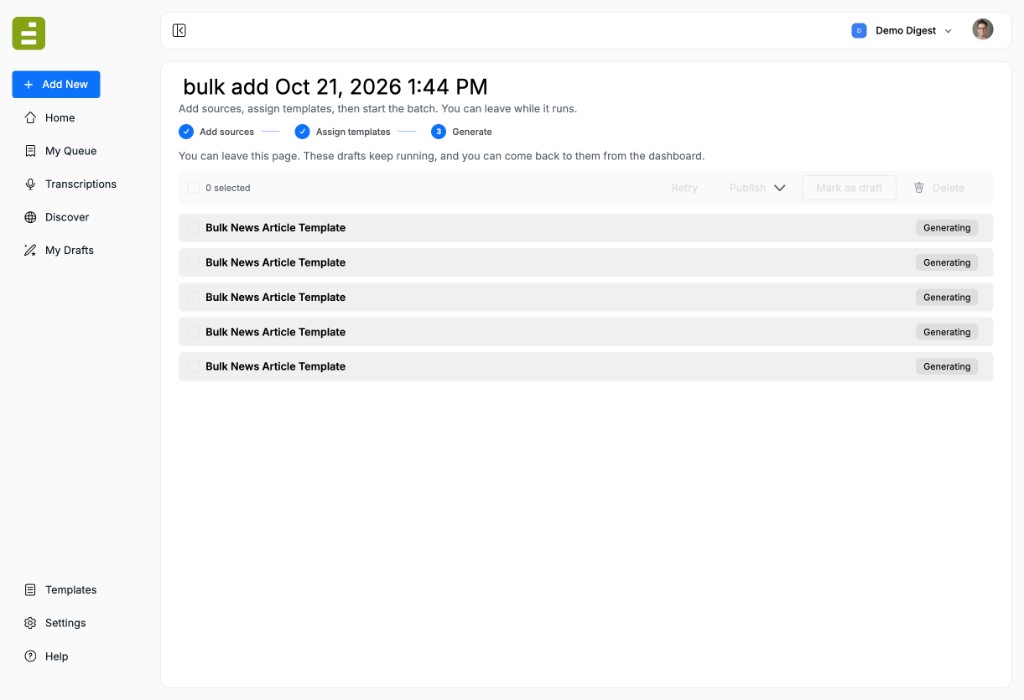Click the Home house icon
The width and height of the screenshot is (1024, 700).
pyautogui.click(x=30, y=118)
